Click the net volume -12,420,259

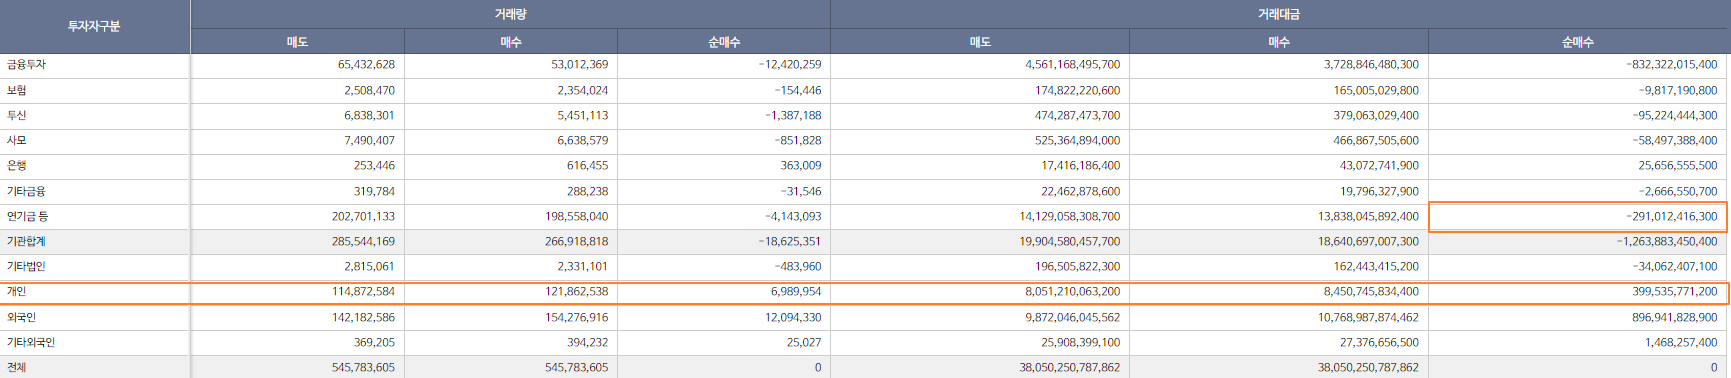790,65
